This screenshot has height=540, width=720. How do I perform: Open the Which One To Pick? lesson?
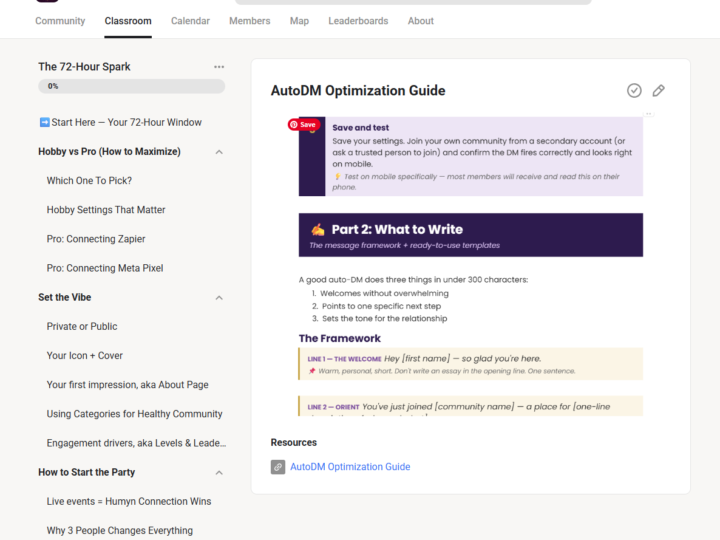(89, 180)
